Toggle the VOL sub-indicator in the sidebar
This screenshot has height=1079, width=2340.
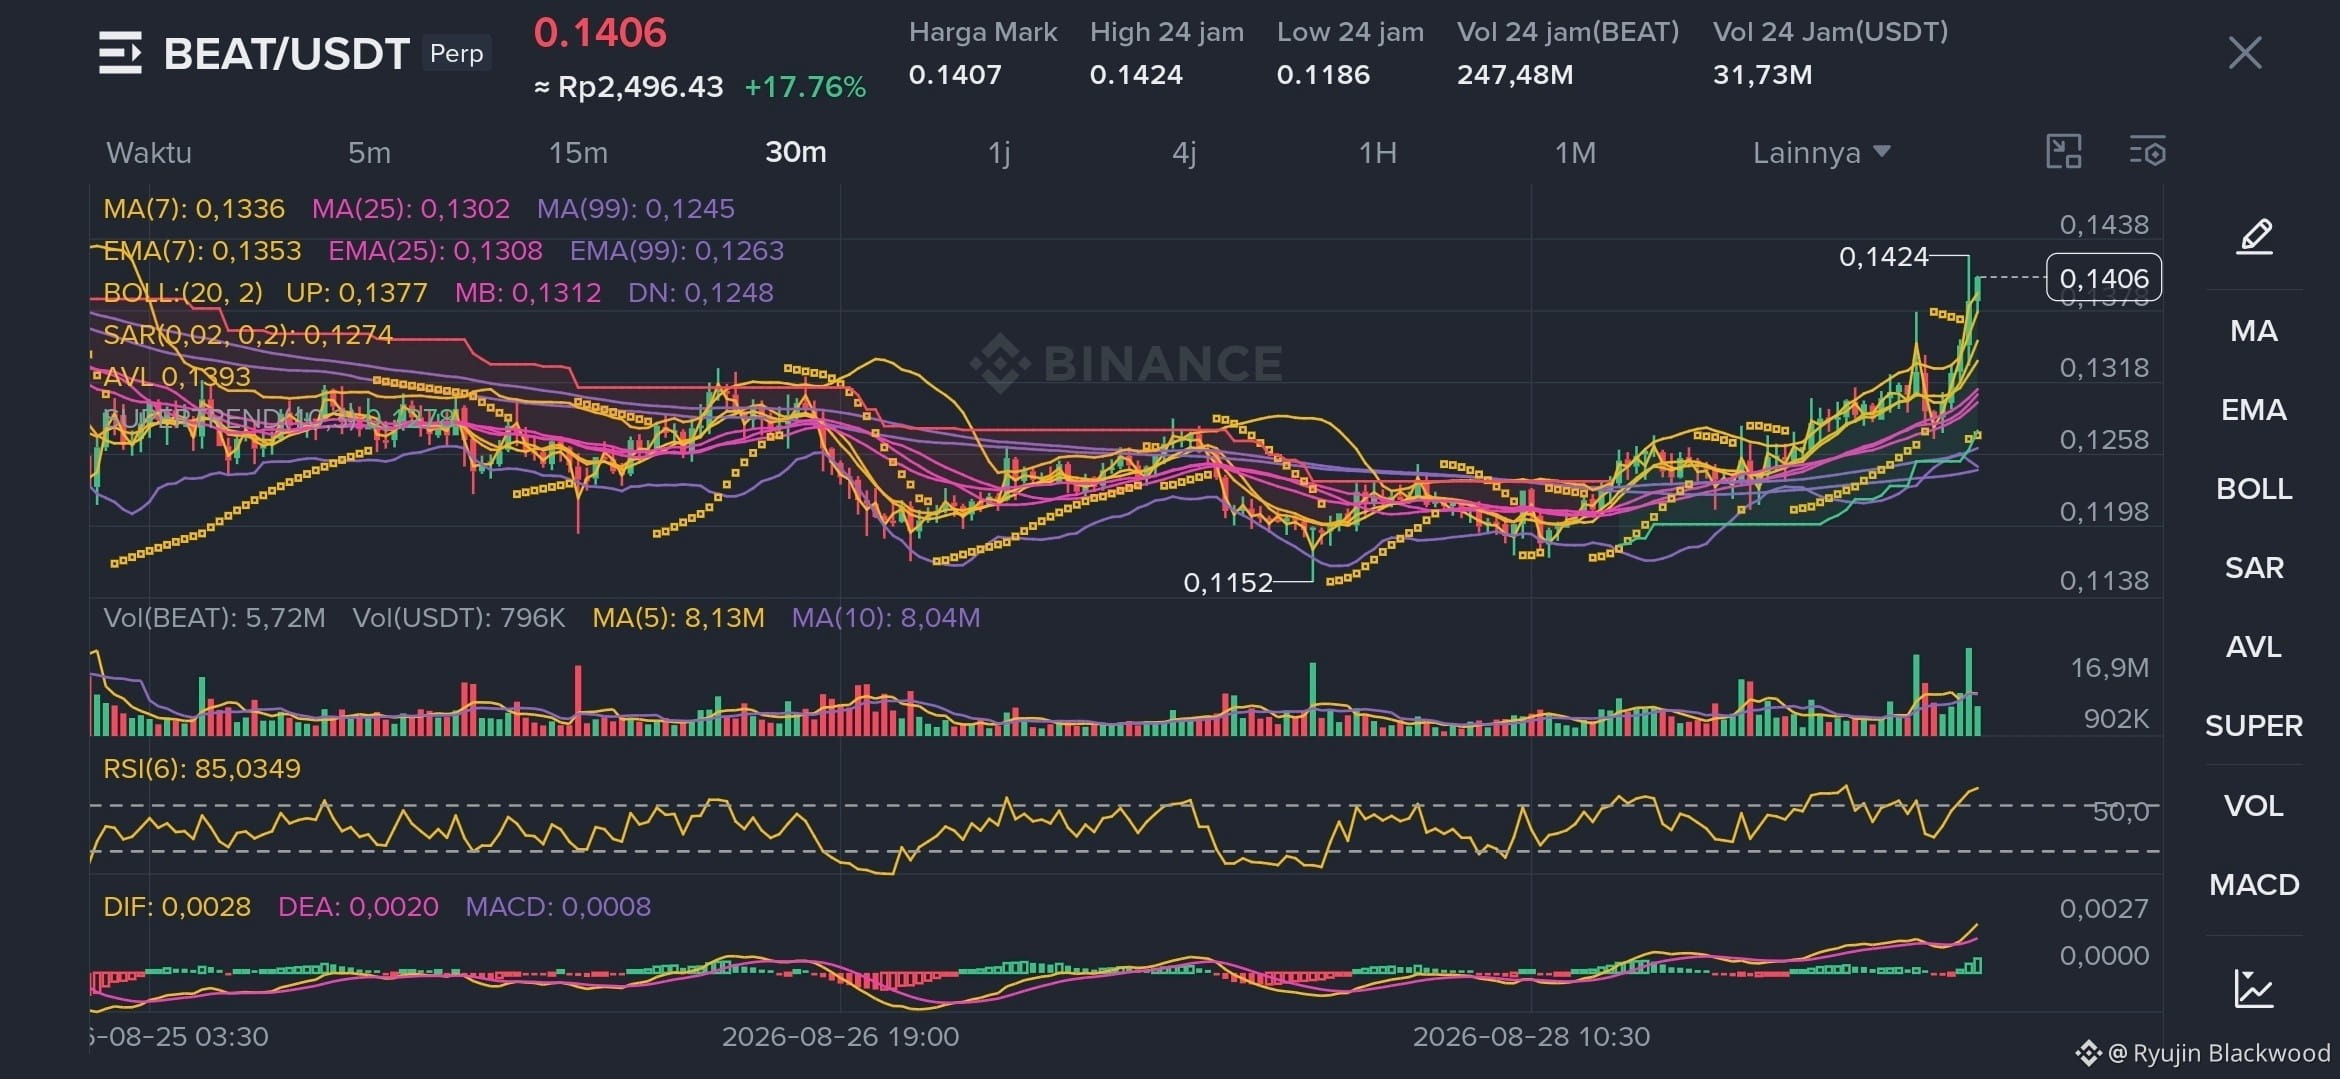2254,806
